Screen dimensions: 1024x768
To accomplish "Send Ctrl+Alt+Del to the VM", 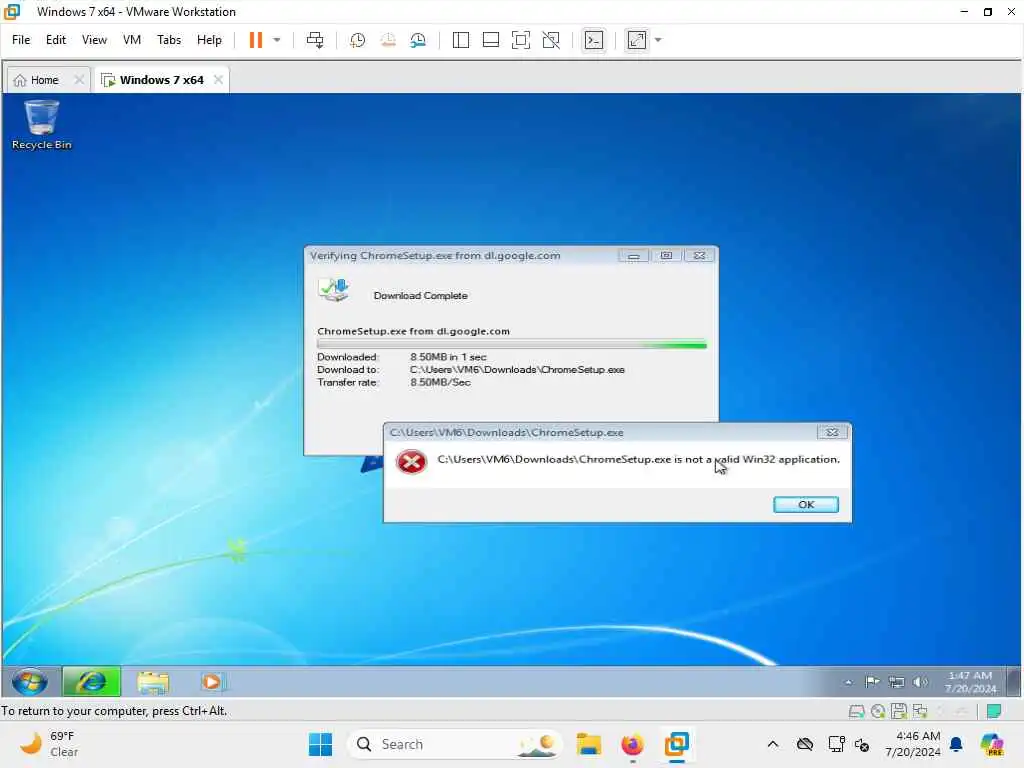I will [x=315, y=40].
